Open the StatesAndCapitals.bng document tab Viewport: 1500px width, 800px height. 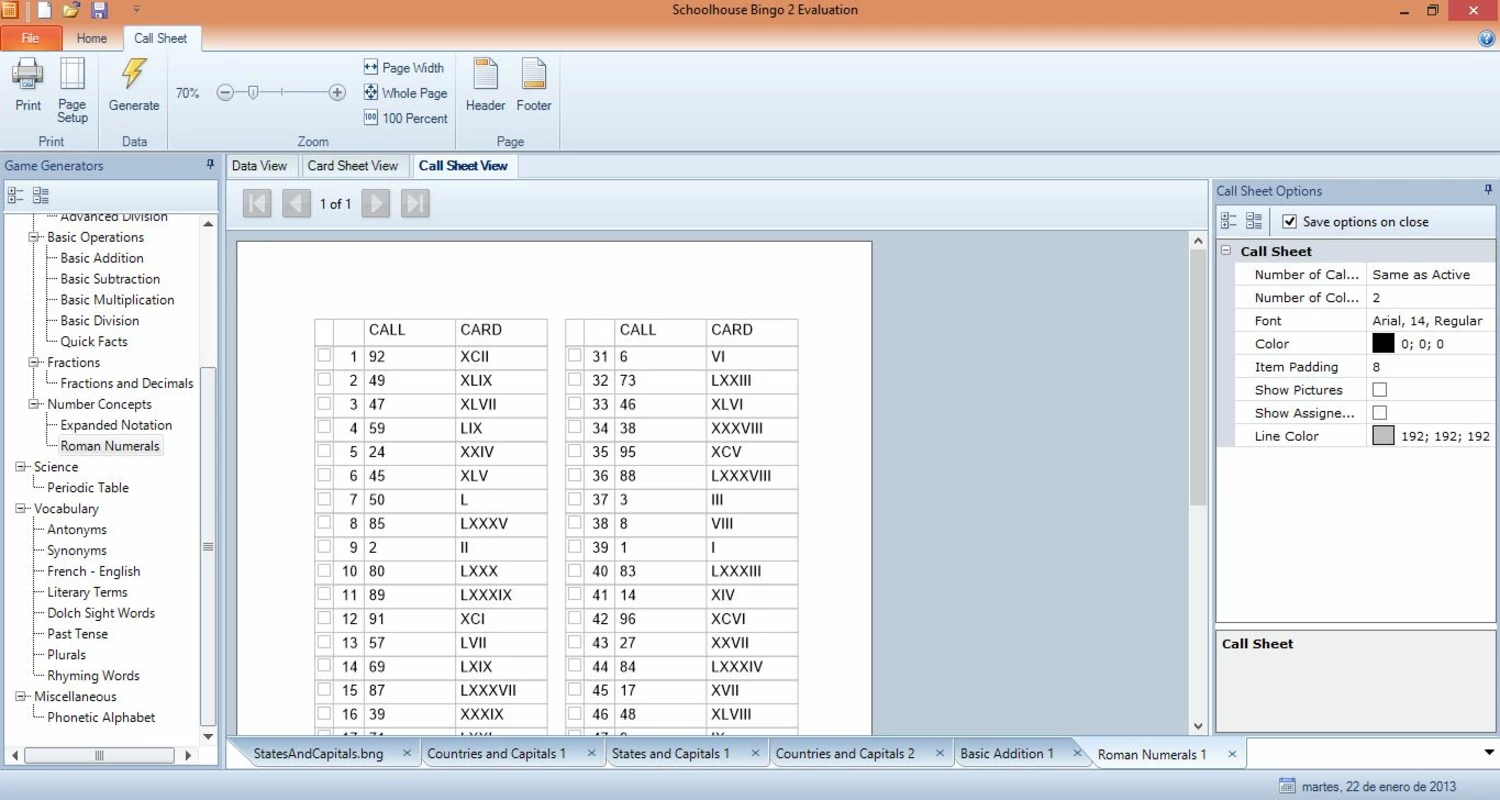[x=318, y=754]
